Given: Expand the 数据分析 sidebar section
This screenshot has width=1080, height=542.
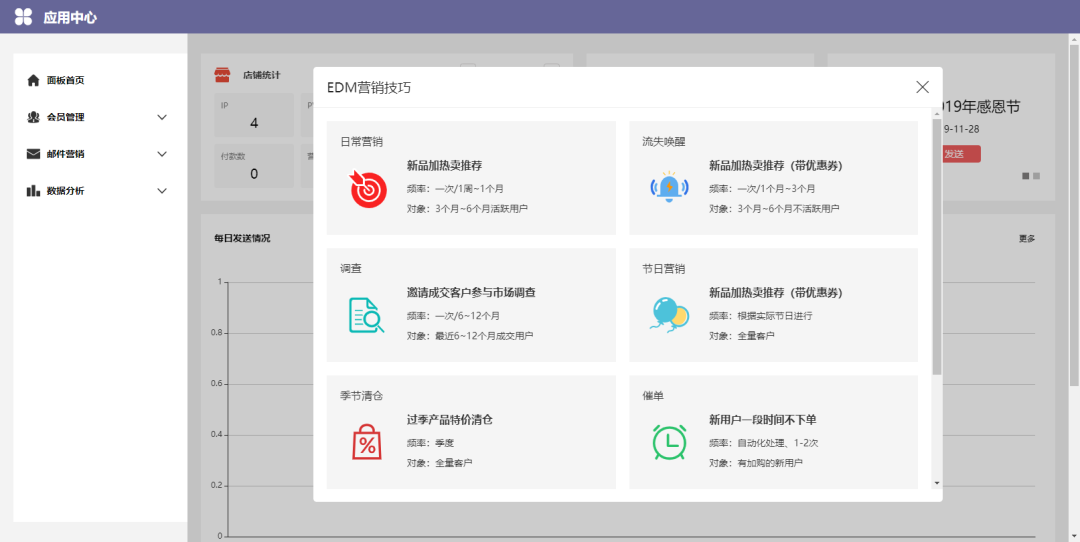Looking at the screenshot, I should [x=162, y=191].
